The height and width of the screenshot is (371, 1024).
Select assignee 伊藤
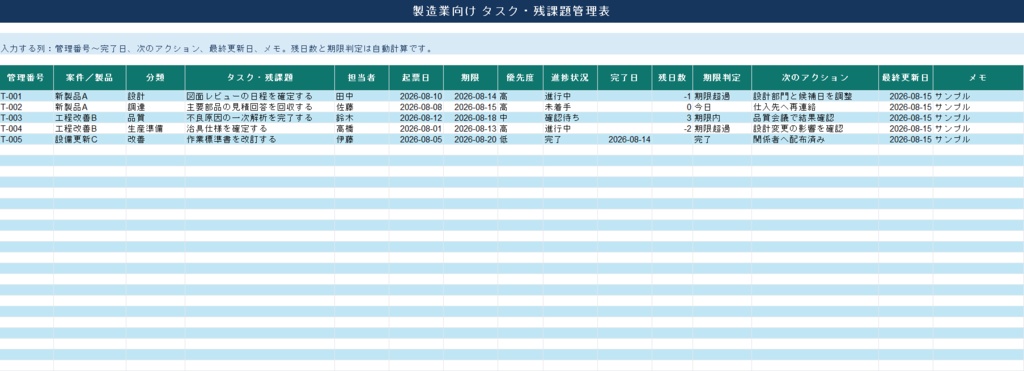(362, 139)
